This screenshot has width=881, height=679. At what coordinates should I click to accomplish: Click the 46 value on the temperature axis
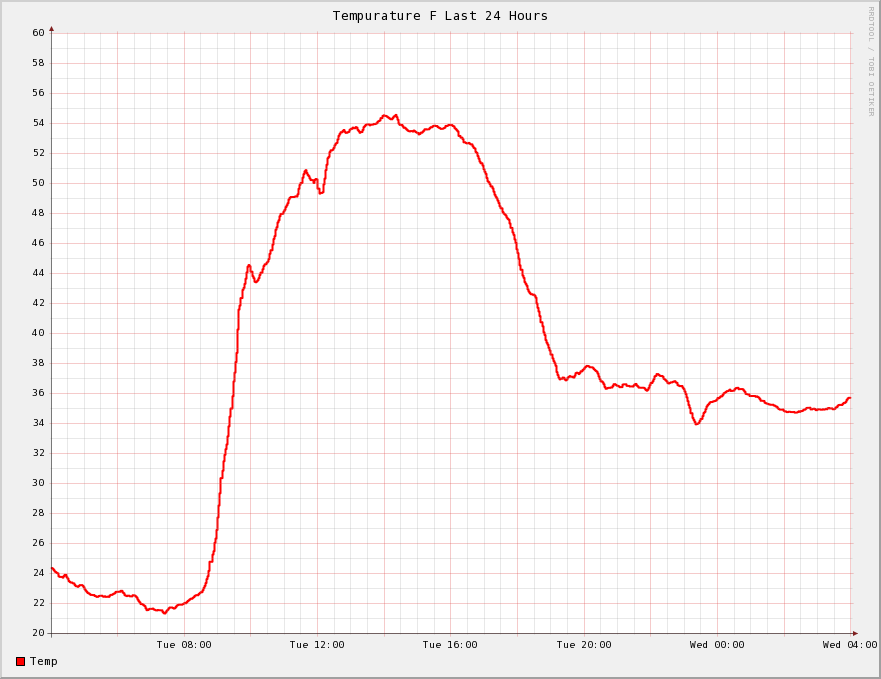(x=38, y=243)
